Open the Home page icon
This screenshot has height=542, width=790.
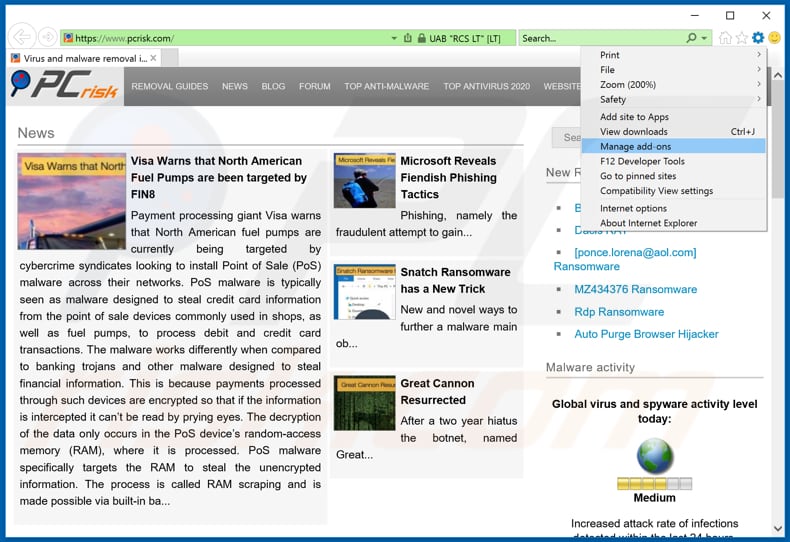coord(725,38)
